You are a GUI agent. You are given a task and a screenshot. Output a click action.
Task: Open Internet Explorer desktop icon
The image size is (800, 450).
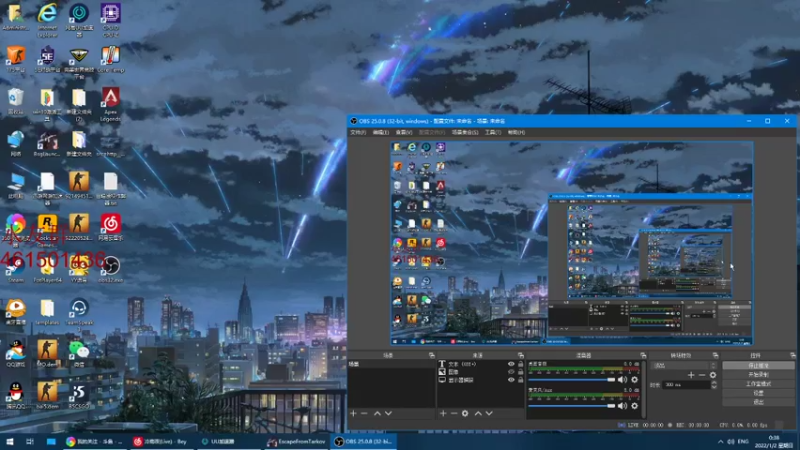[x=47, y=20]
